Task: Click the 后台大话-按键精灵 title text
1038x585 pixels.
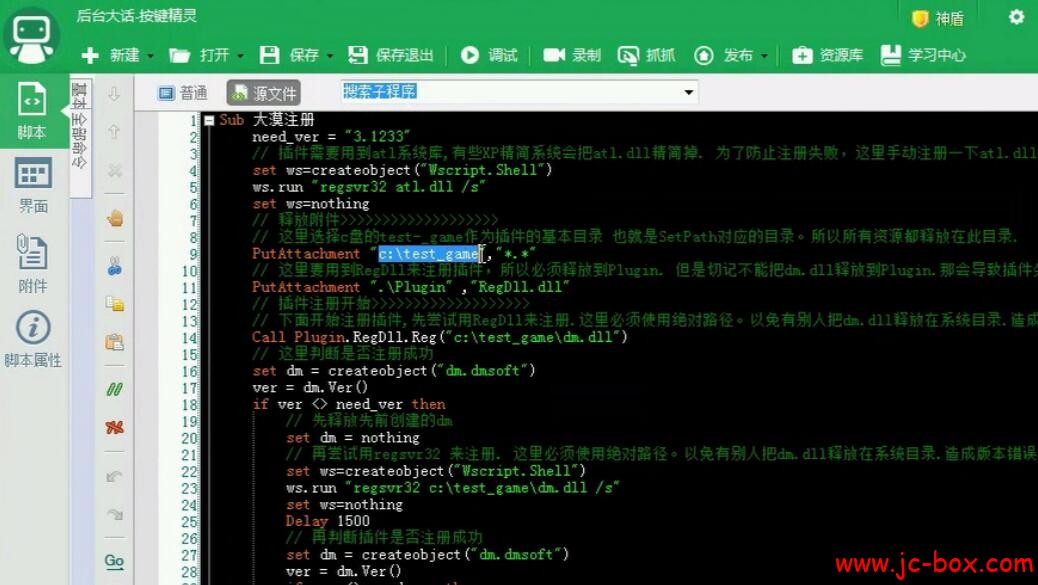Action: 136,15
